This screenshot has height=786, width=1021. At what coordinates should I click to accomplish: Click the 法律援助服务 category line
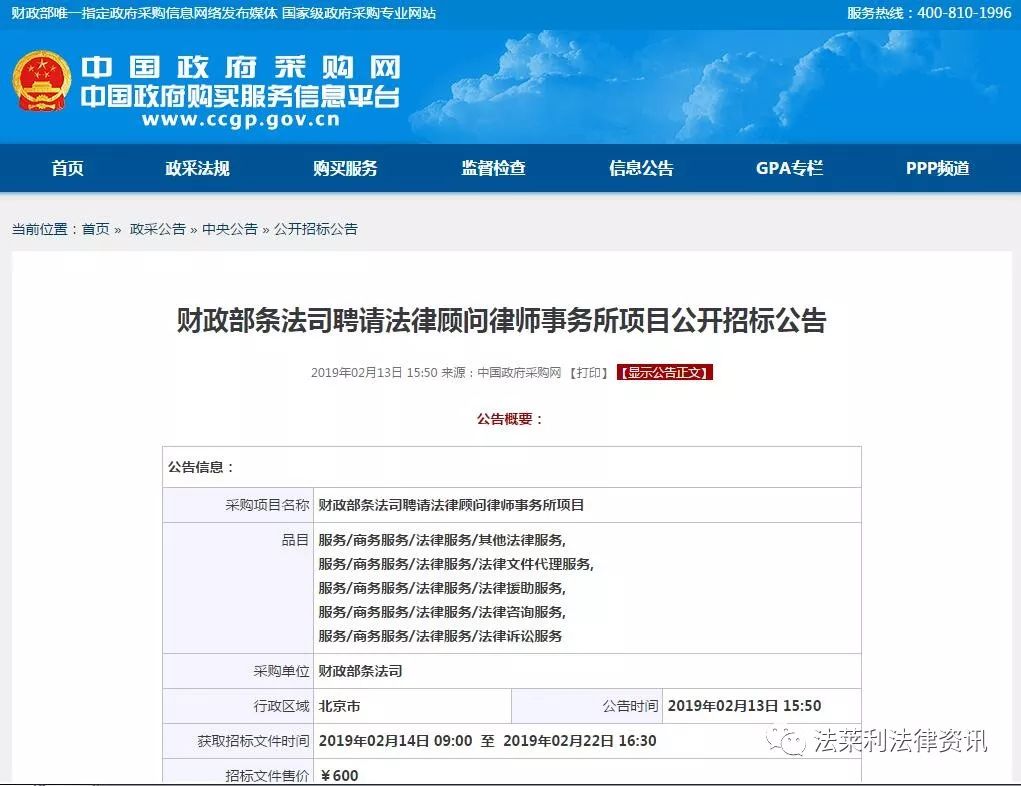pos(442,588)
